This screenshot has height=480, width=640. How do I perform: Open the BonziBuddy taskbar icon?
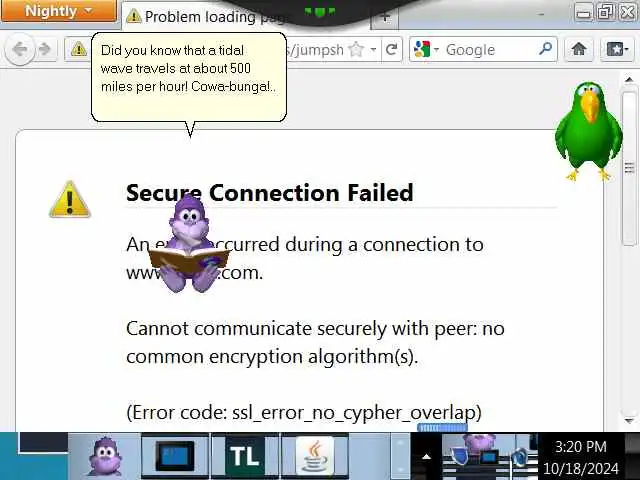pyautogui.click(x=104, y=456)
